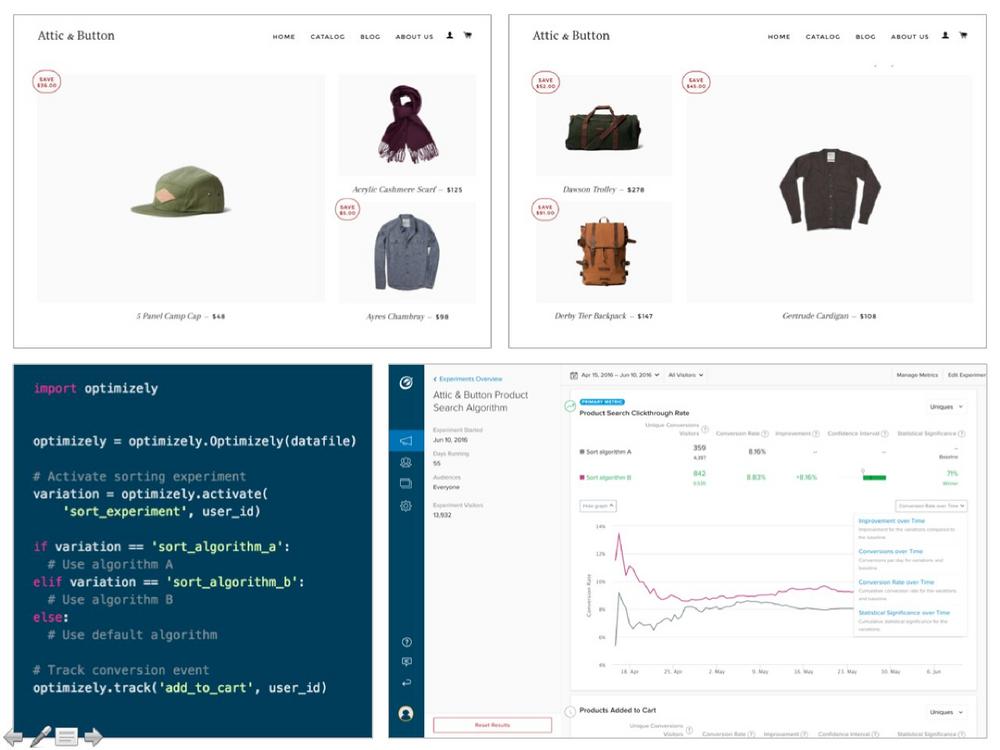The width and height of the screenshot is (1000, 750).
Task: Expand the date range dropdown
Action: [615, 375]
